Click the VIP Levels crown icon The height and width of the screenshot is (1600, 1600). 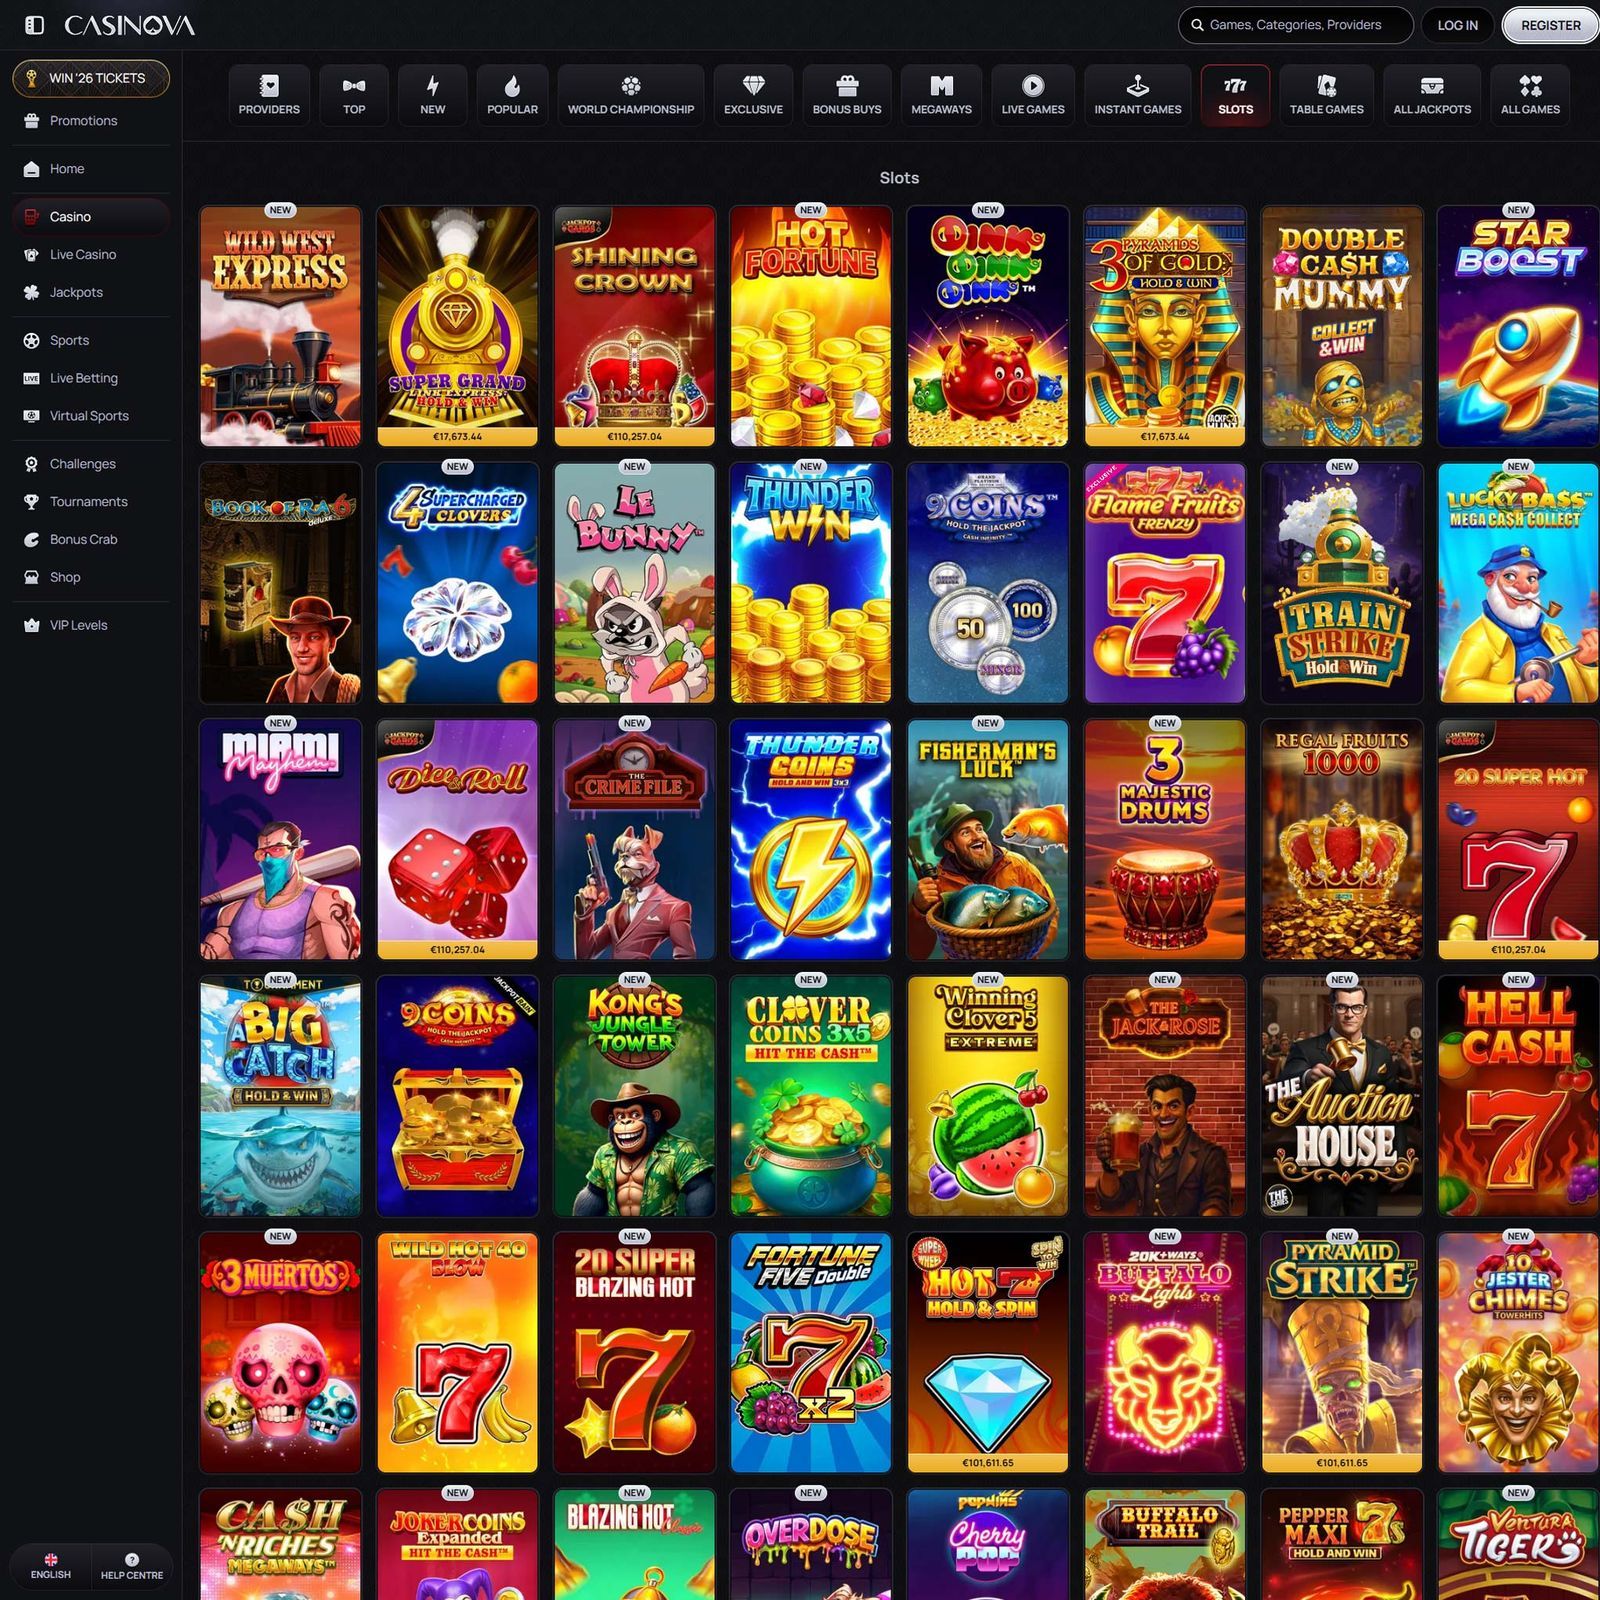31,626
